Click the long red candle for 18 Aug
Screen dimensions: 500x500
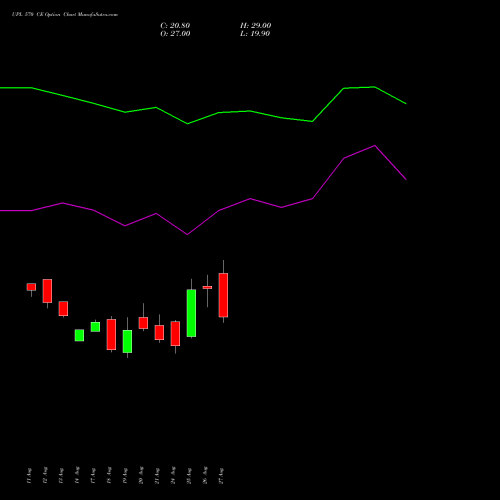[x=111, y=334]
